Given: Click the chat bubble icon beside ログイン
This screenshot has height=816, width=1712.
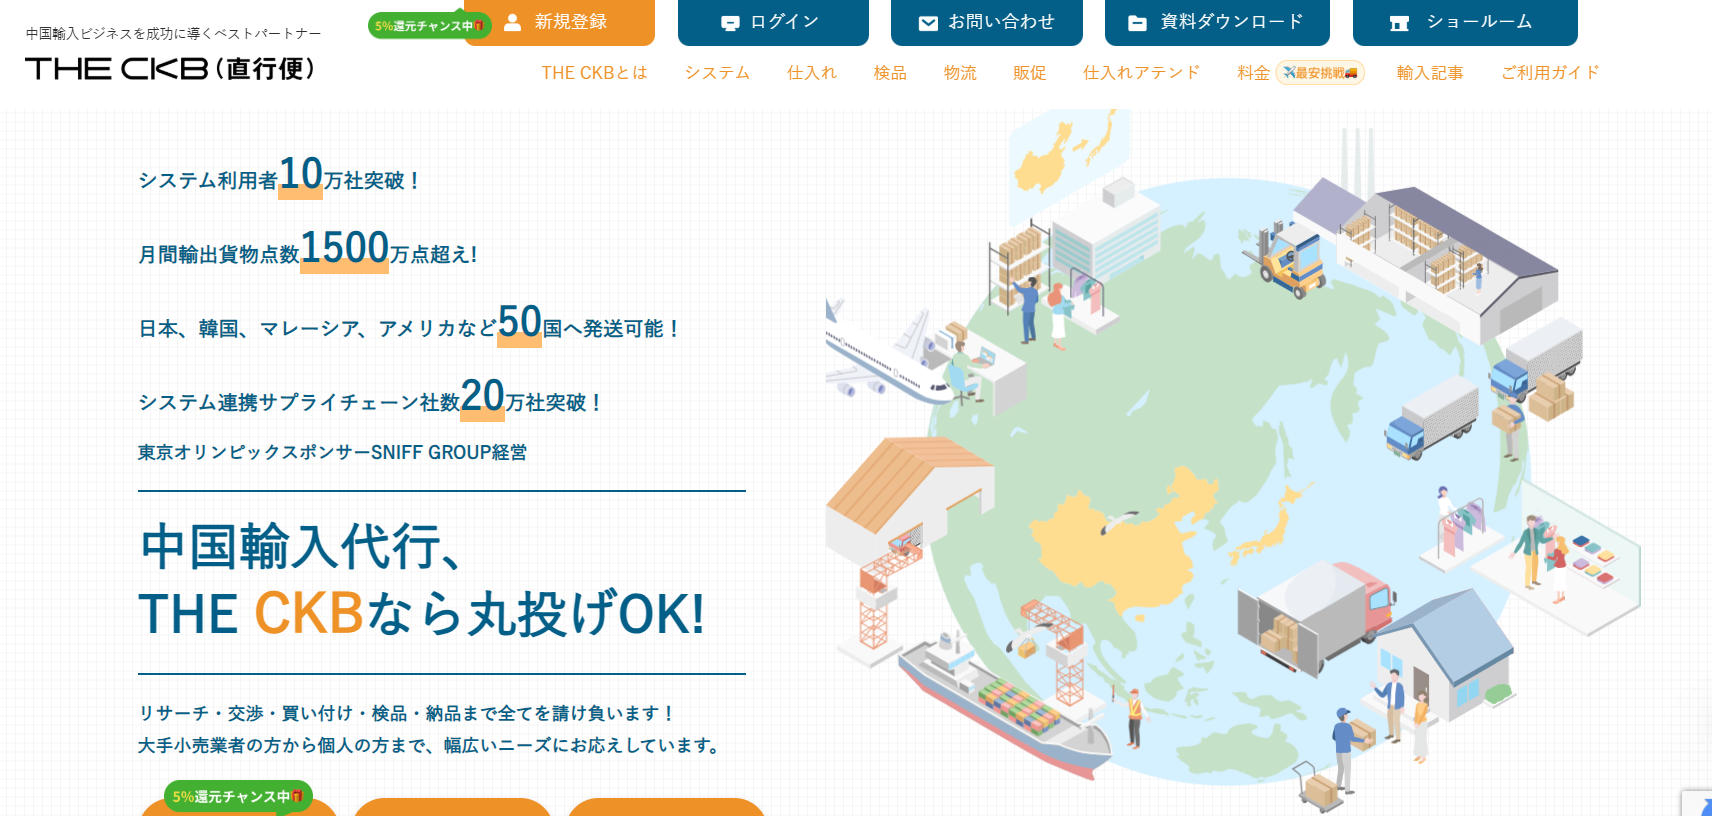Looking at the screenshot, I should pos(730,23).
